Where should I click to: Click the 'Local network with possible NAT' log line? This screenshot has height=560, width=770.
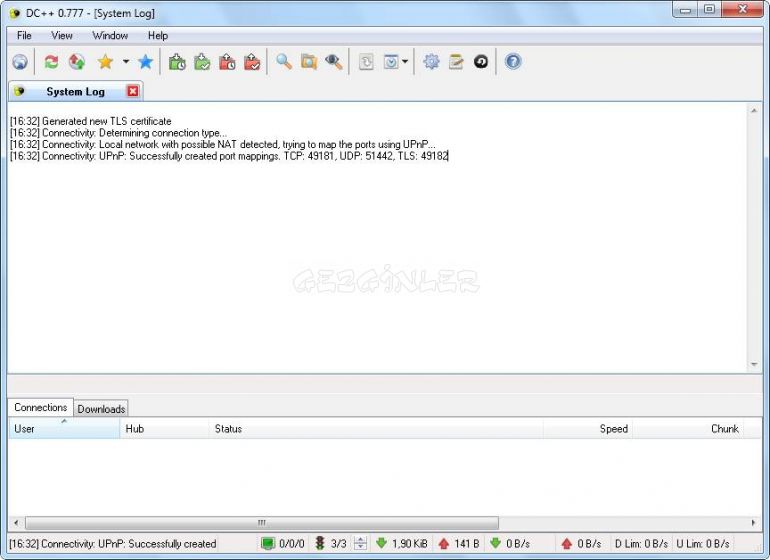[222, 144]
